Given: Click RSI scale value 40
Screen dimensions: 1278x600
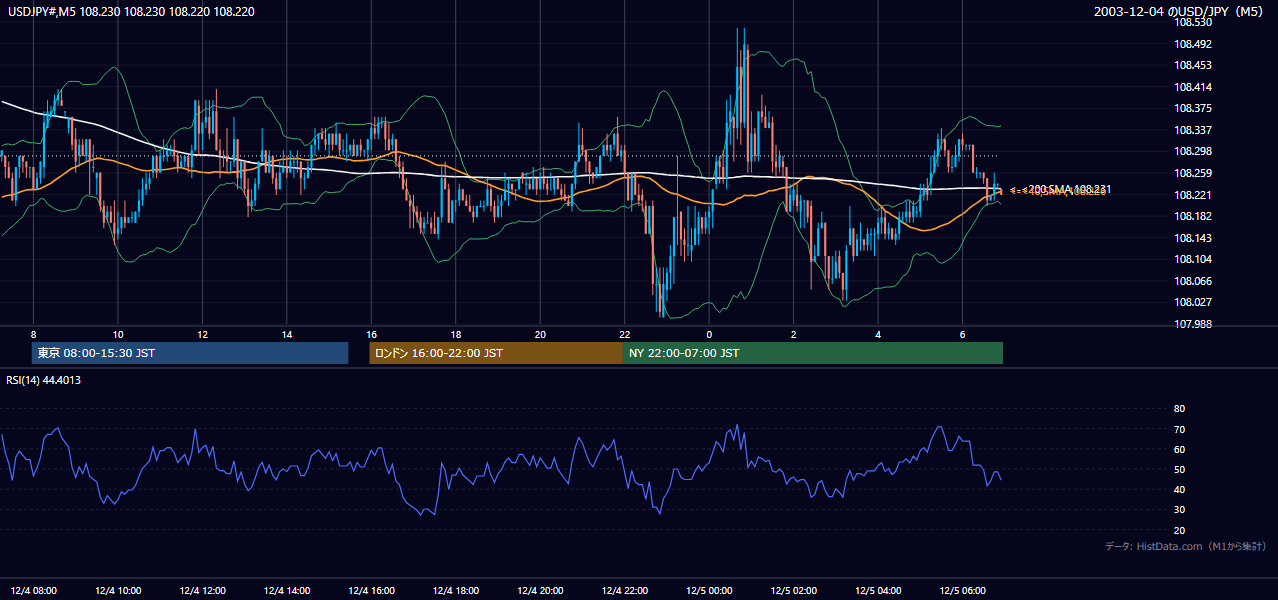Looking at the screenshot, I should [x=1179, y=489].
